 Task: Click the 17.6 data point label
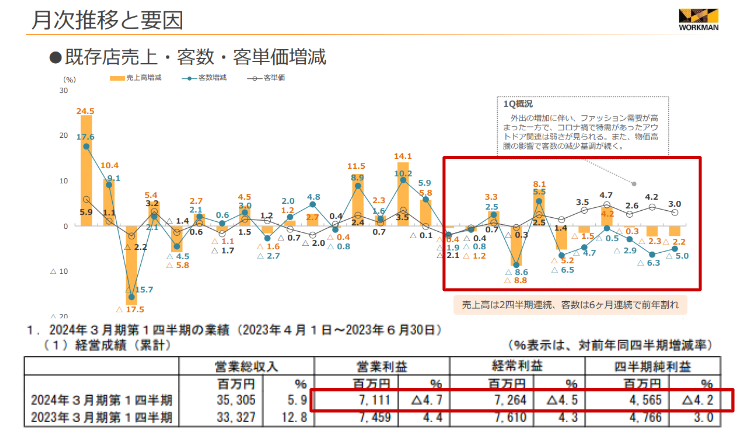[85, 137]
